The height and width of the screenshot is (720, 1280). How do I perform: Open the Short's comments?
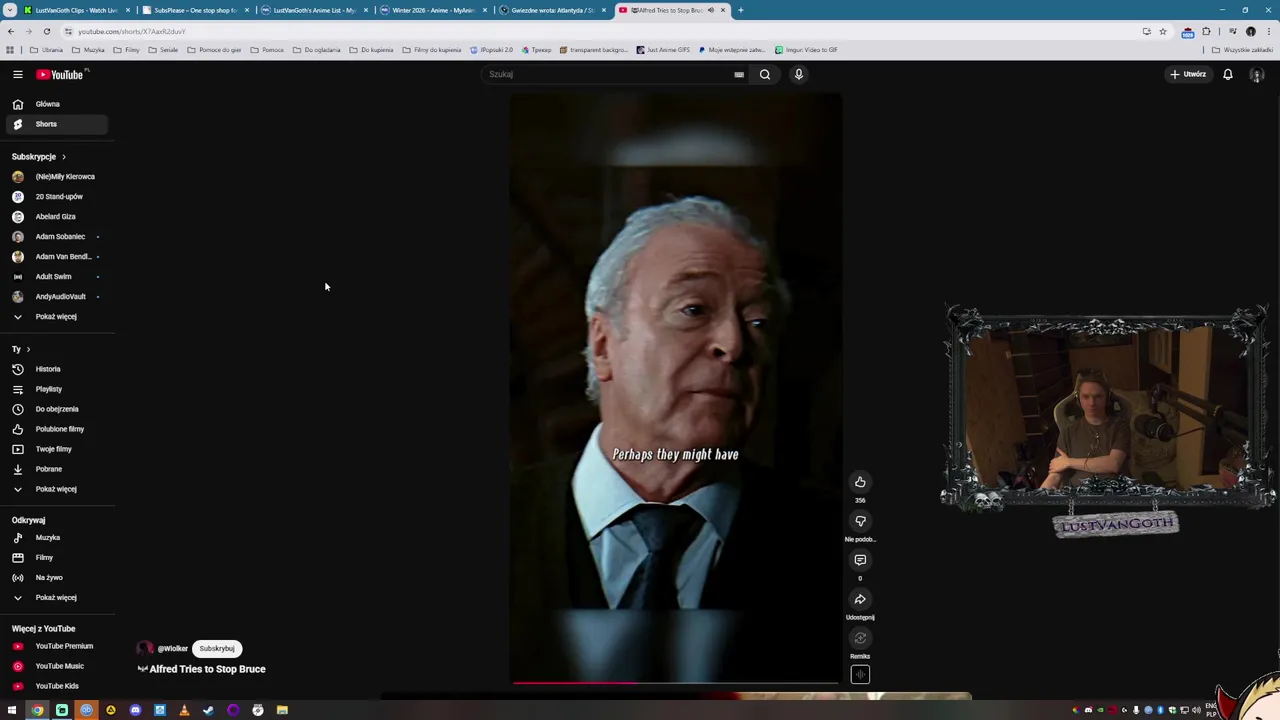point(860,560)
